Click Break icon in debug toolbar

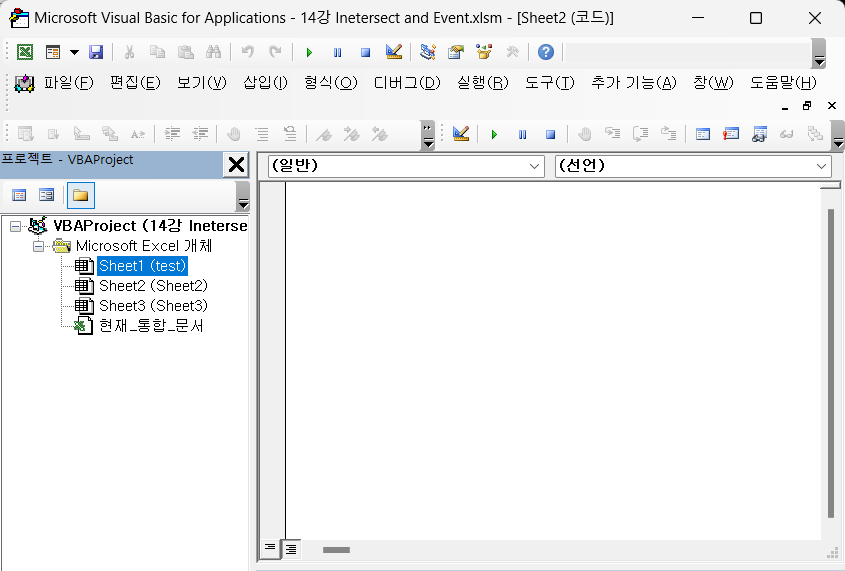(522, 134)
